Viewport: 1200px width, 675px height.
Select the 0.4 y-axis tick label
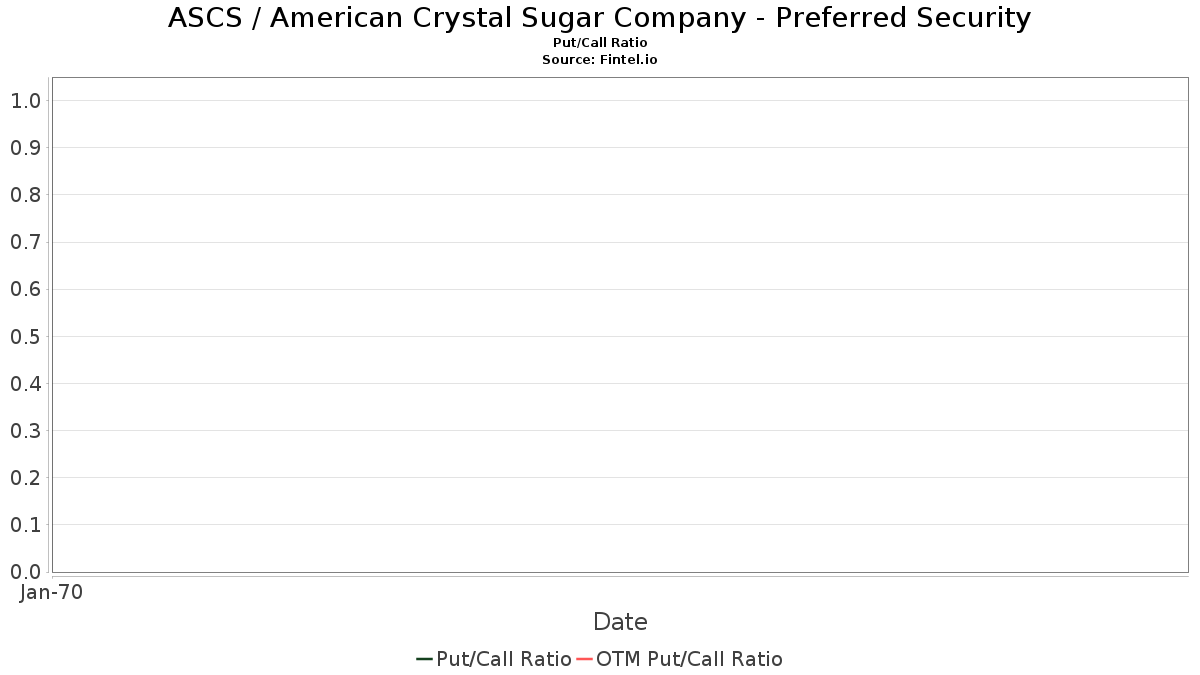25,384
